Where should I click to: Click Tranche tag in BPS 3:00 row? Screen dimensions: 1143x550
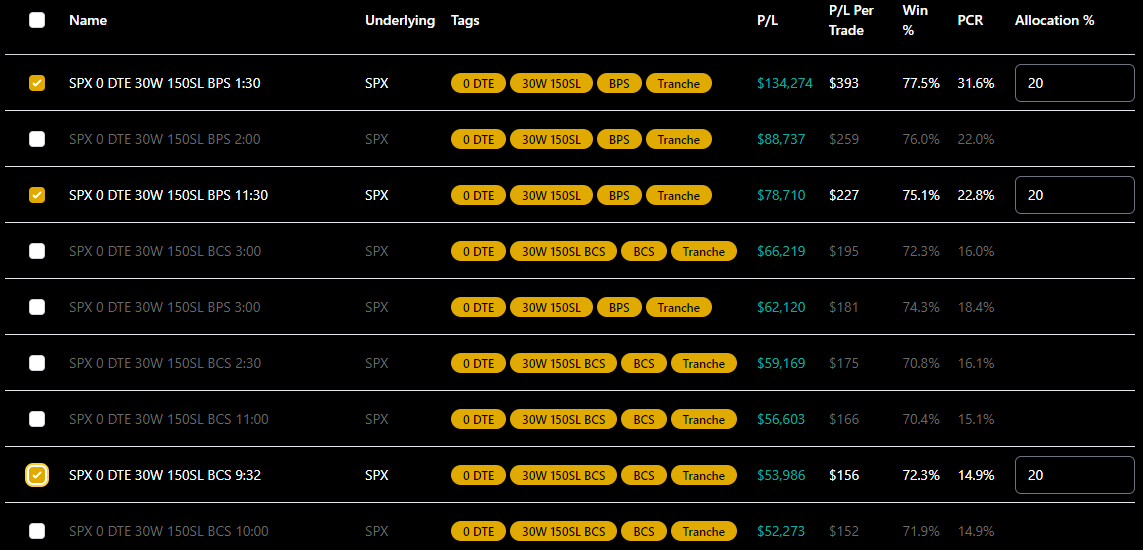click(x=679, y=307)
